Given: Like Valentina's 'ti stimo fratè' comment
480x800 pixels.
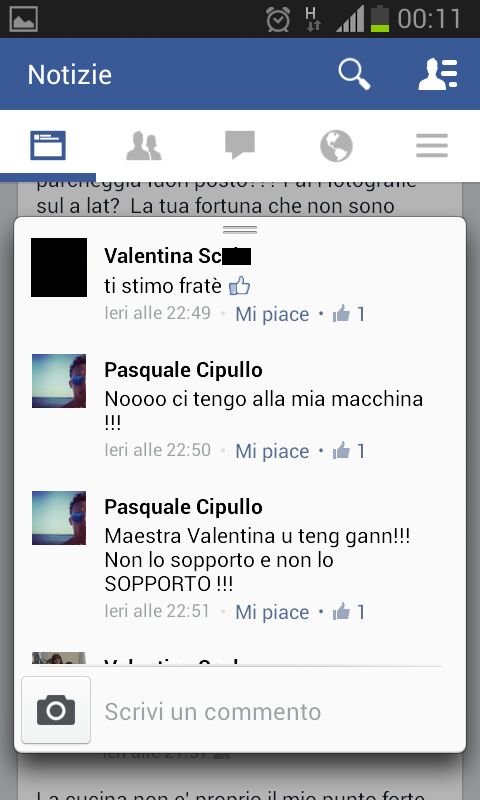Looking at the screenshot, I should click(272, 314).
